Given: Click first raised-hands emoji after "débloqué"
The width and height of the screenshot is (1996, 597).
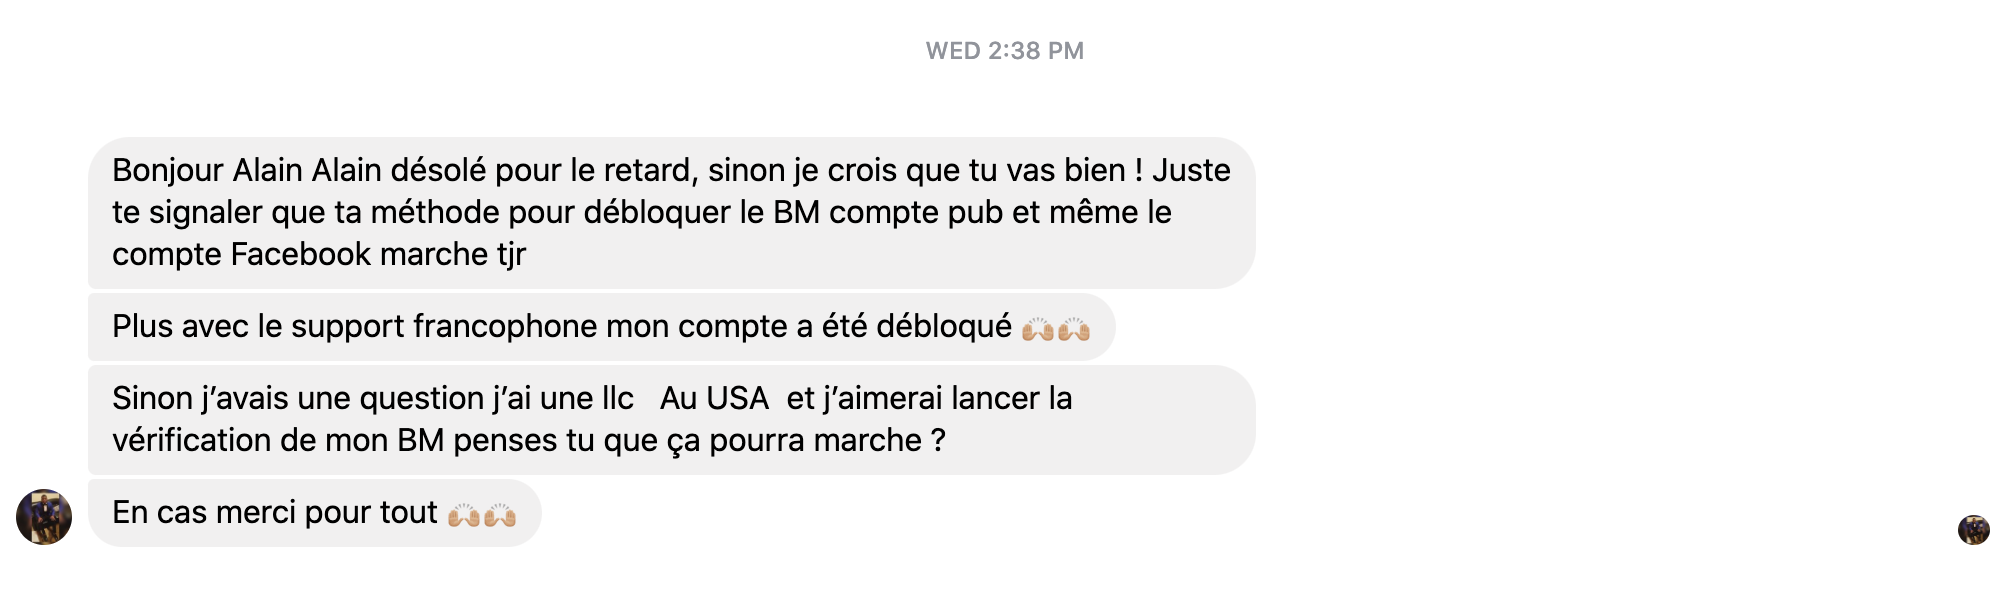Looking at the screenshot, I should click(x=1038, y=328).
